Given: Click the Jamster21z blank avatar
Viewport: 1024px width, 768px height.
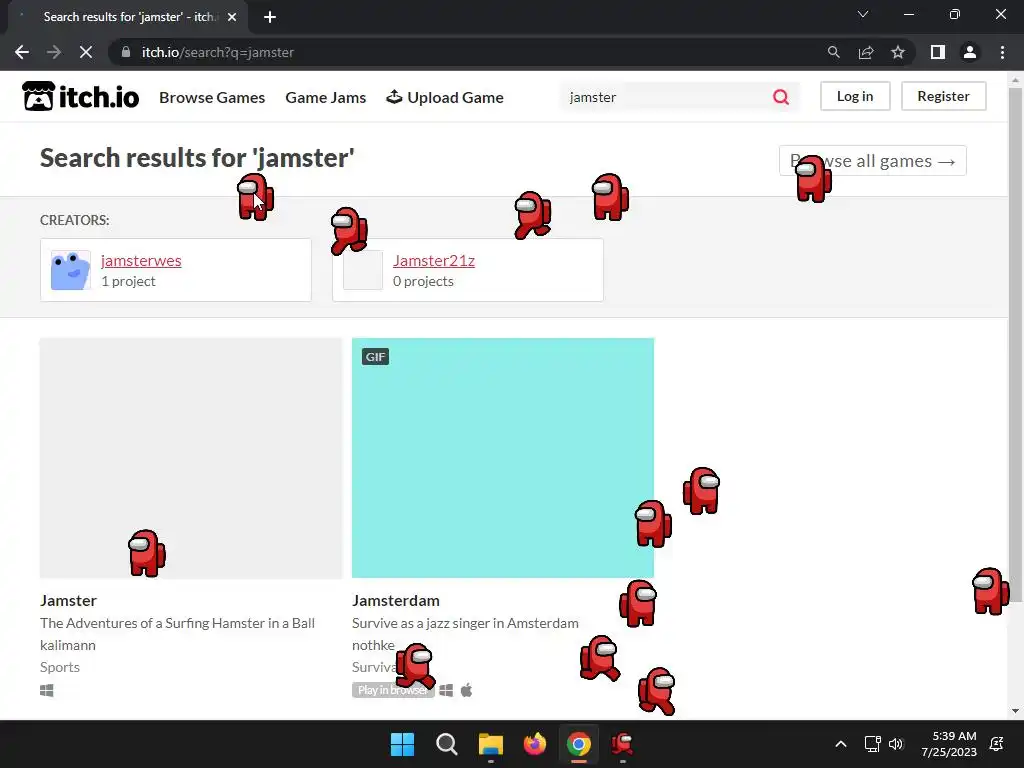Looking at the screenshot, I should (x=363, y=270).
